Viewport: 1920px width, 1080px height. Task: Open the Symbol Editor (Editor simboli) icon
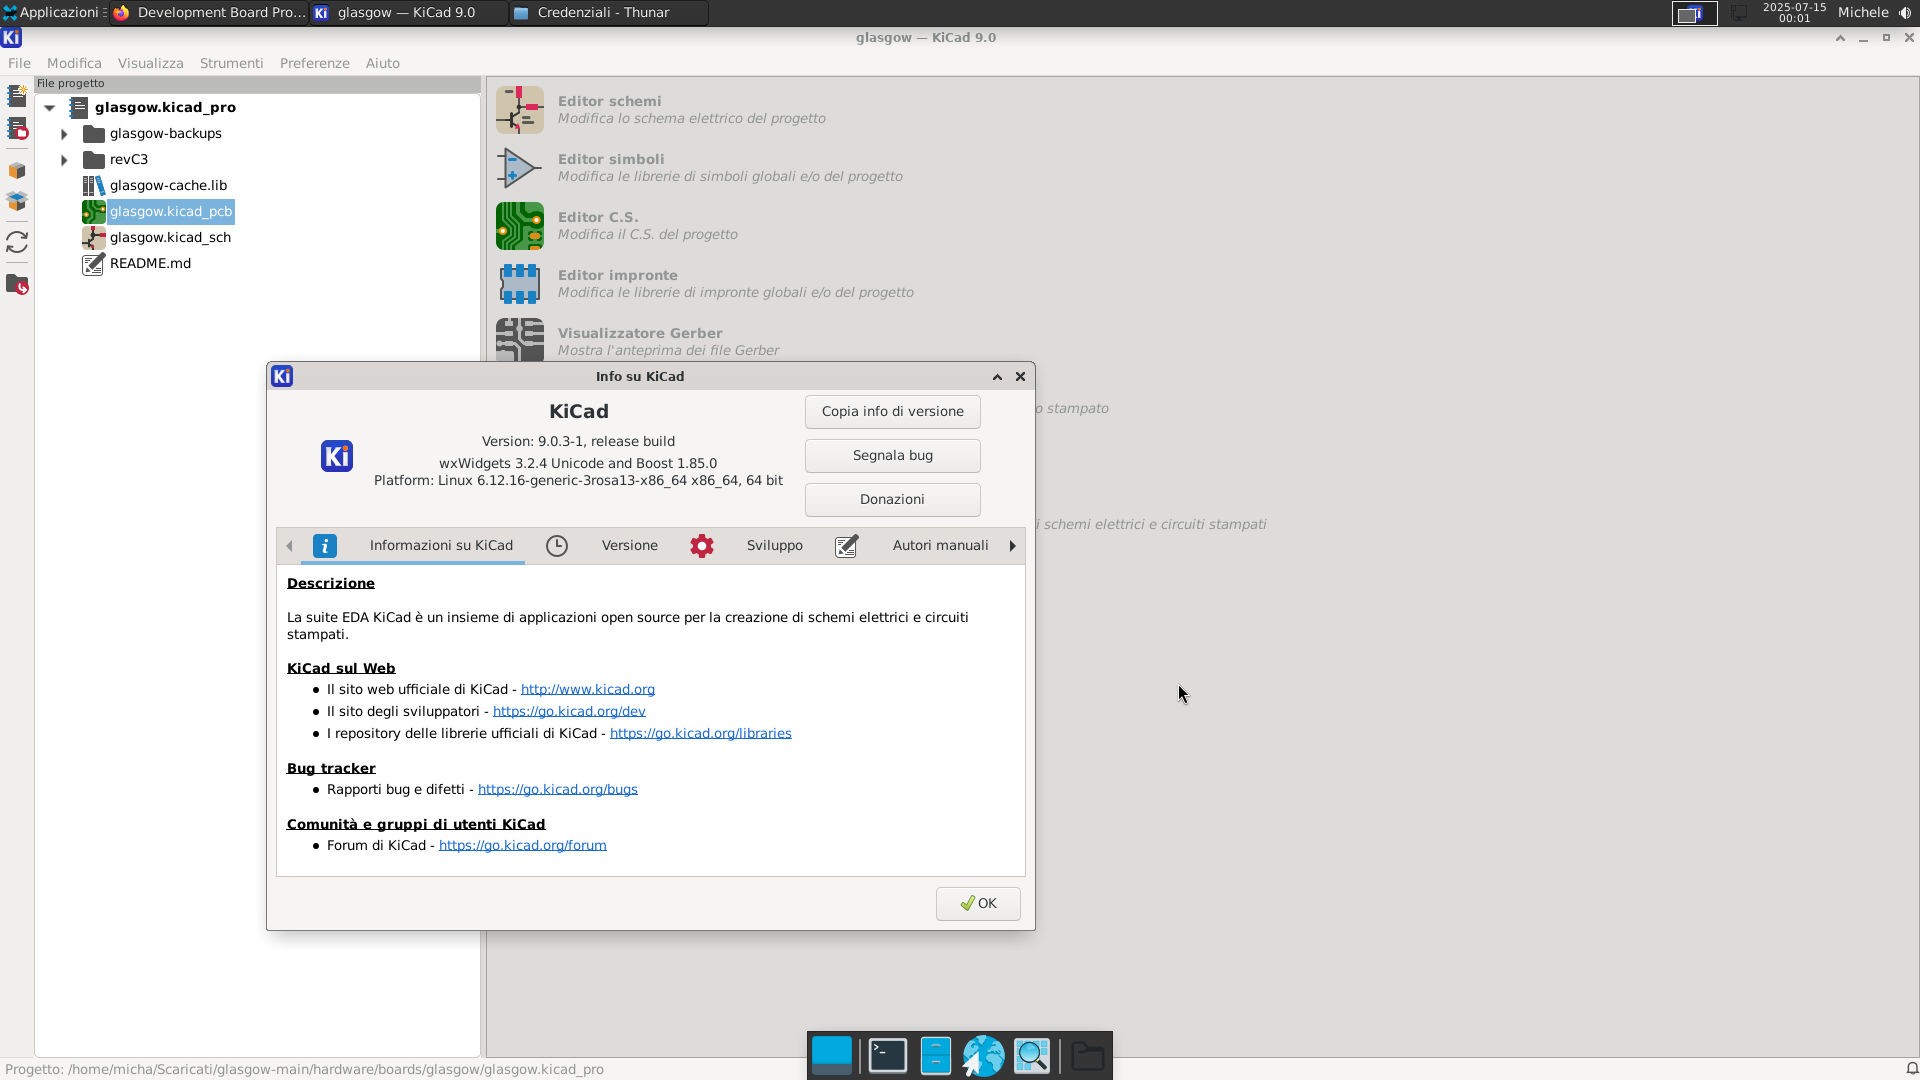click(x=519, y=168)
